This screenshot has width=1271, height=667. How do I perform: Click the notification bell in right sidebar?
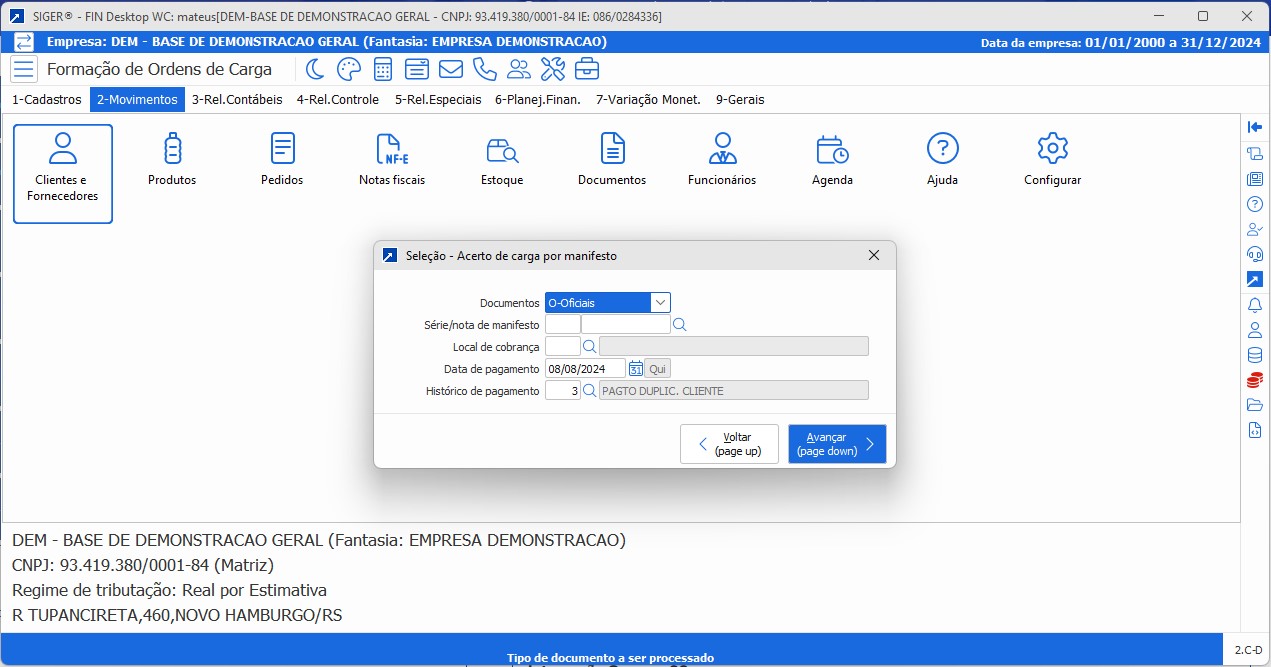(x=1255, y=305)
